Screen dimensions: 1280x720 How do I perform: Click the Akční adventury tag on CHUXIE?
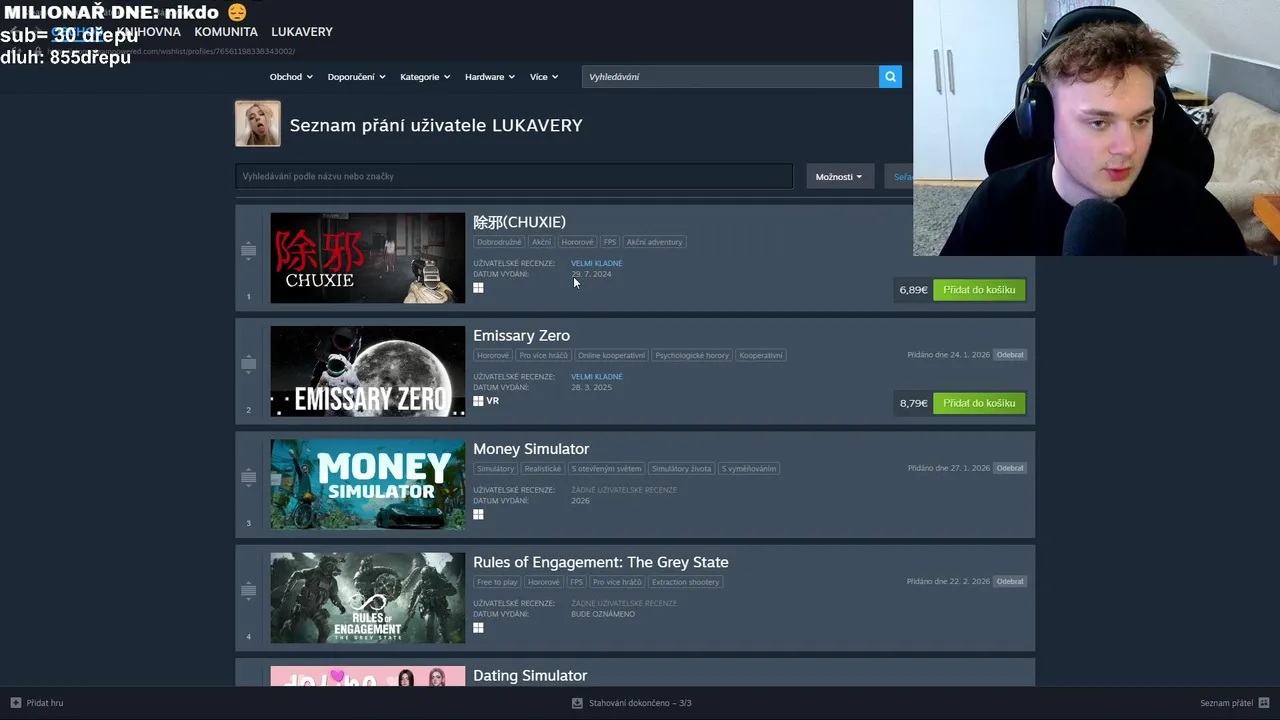[x=654, y=242]
